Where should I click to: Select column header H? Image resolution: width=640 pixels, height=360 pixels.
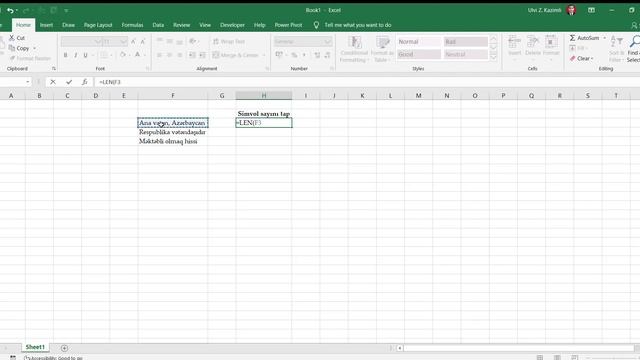tap(264, 96)
